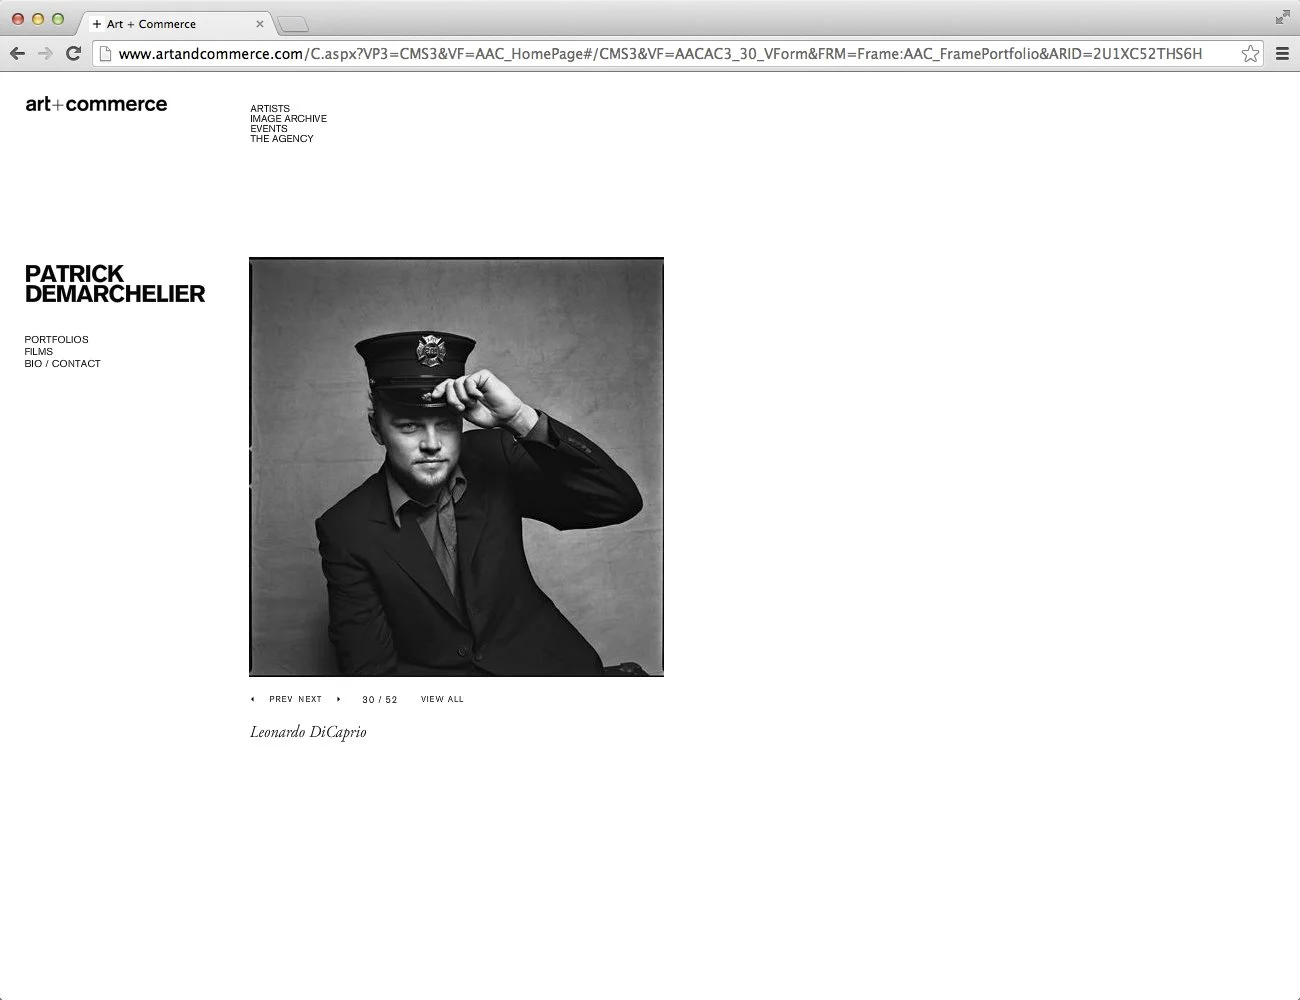Reload the current page
This screenshot has height=1000, width=1300.
(73, 54)
